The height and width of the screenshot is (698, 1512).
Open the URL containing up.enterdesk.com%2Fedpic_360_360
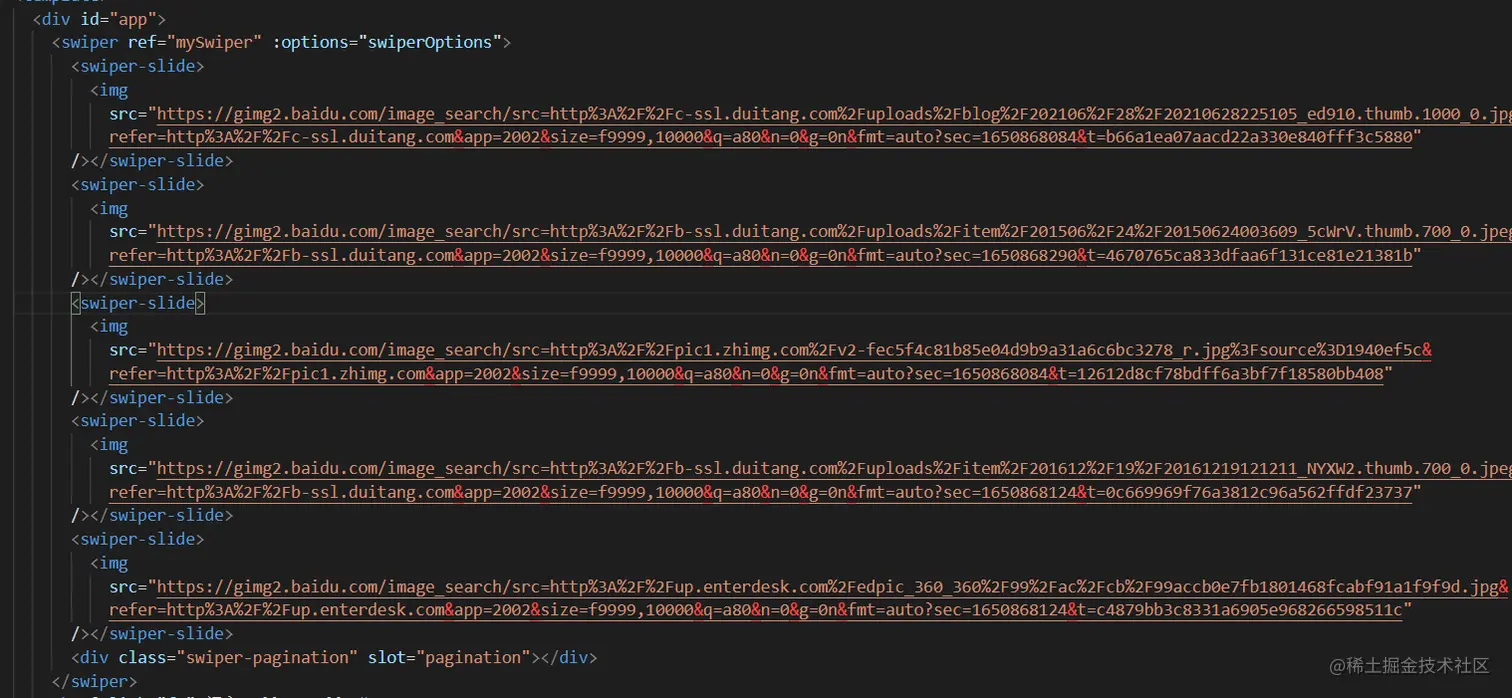832,586
